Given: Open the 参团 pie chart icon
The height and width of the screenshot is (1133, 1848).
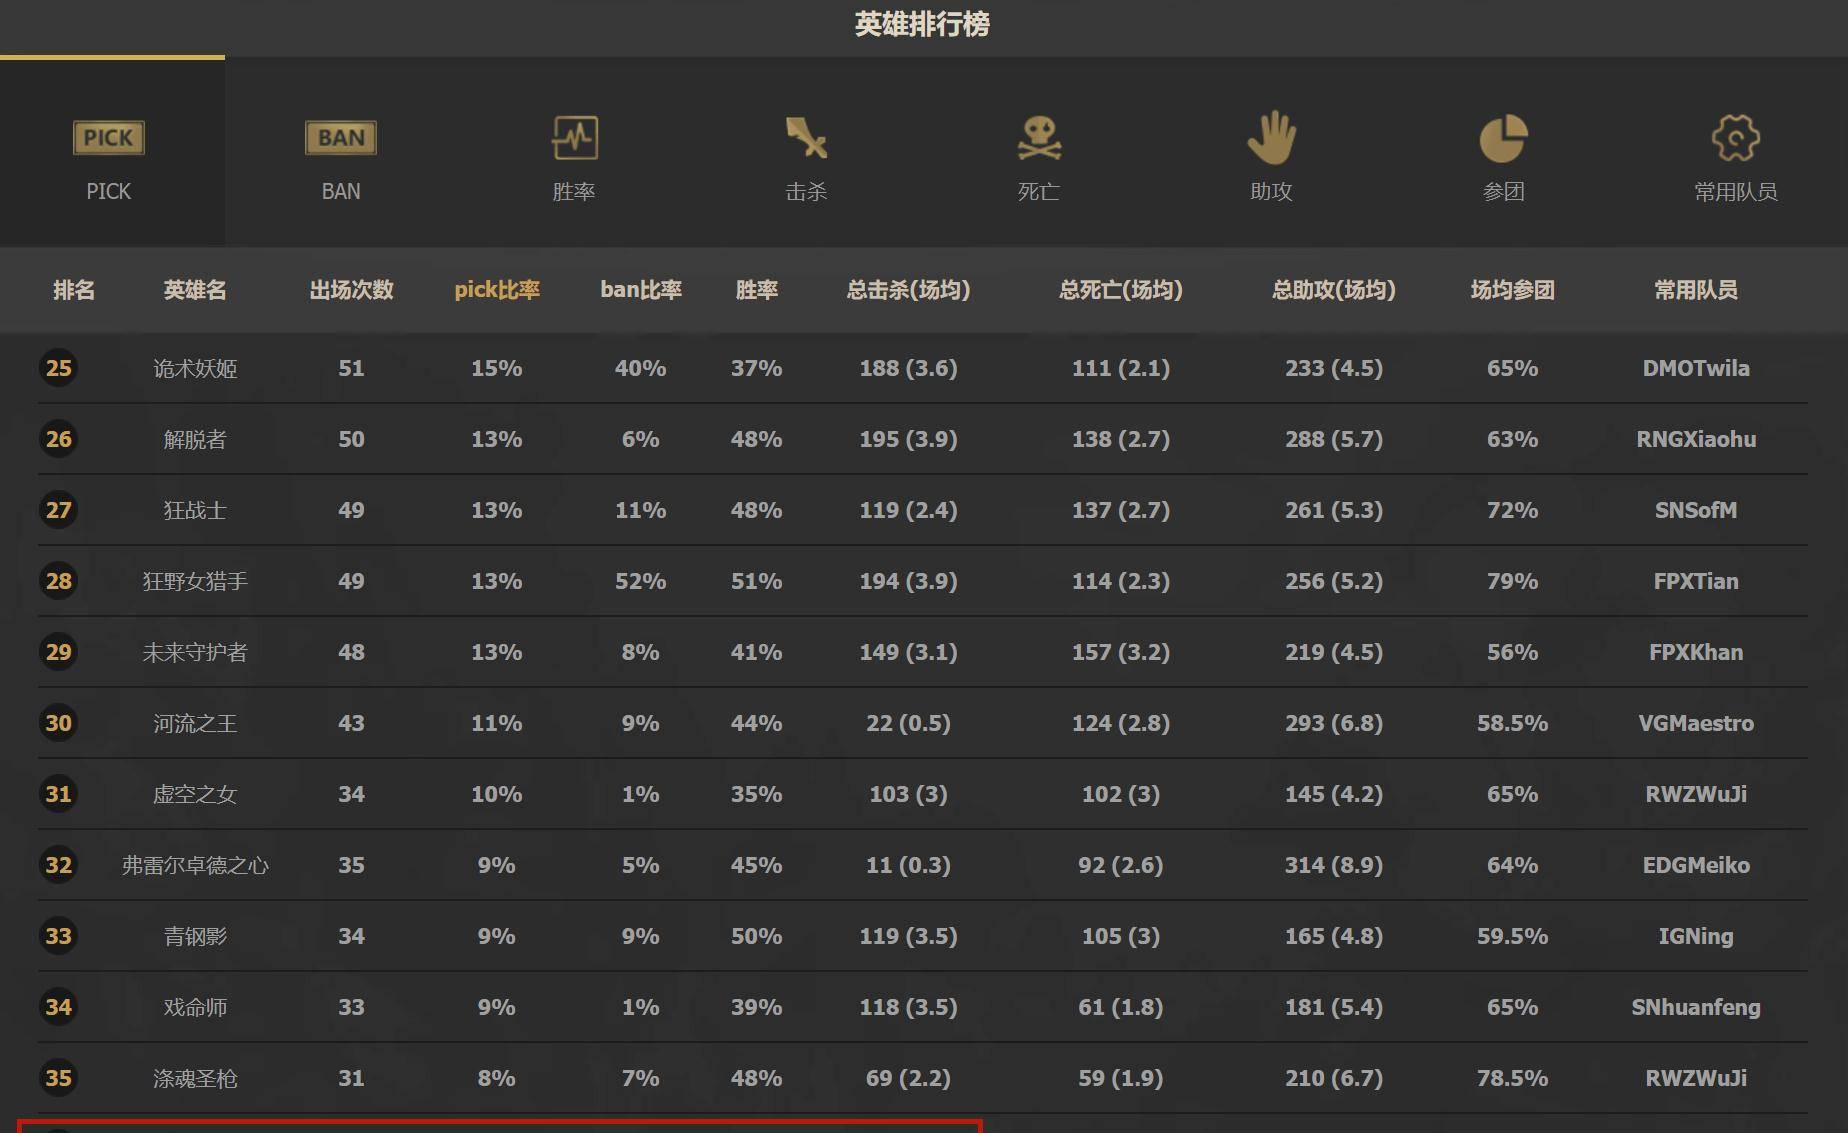Looking at the screenshot, I should 1505,140.
